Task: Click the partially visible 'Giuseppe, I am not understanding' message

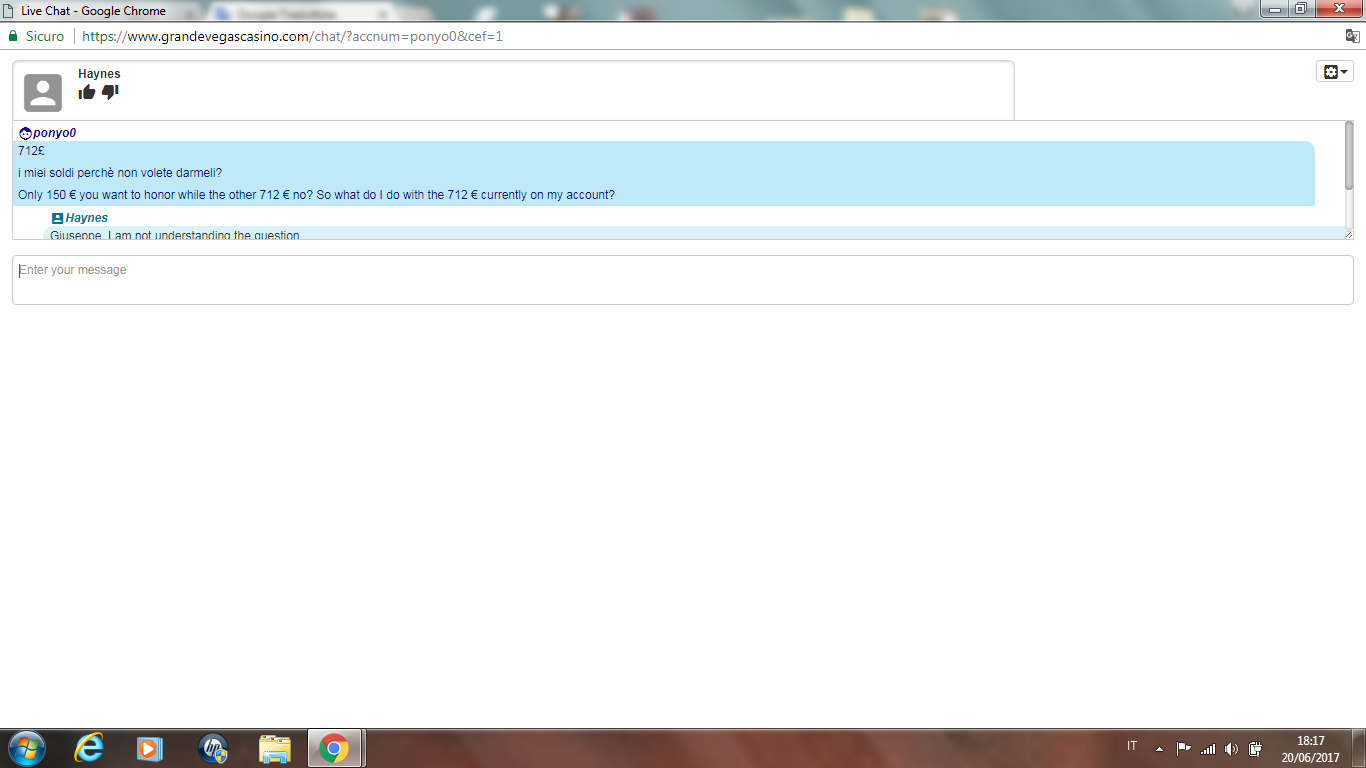Action: (175, 235)
